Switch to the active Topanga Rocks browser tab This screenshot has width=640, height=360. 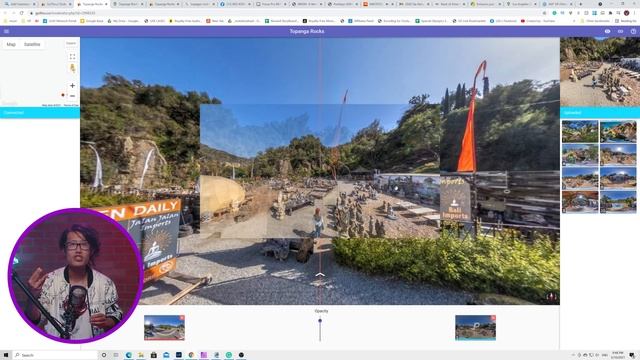point(92,4)
